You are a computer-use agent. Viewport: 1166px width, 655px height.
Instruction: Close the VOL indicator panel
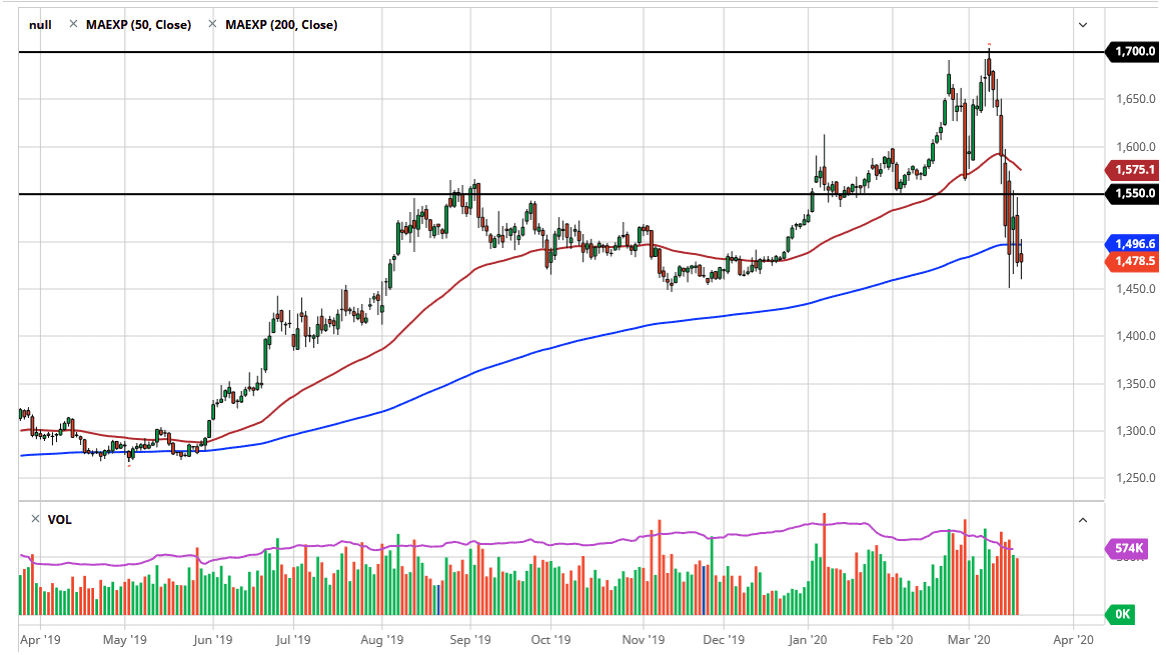(x=35, y=519)
